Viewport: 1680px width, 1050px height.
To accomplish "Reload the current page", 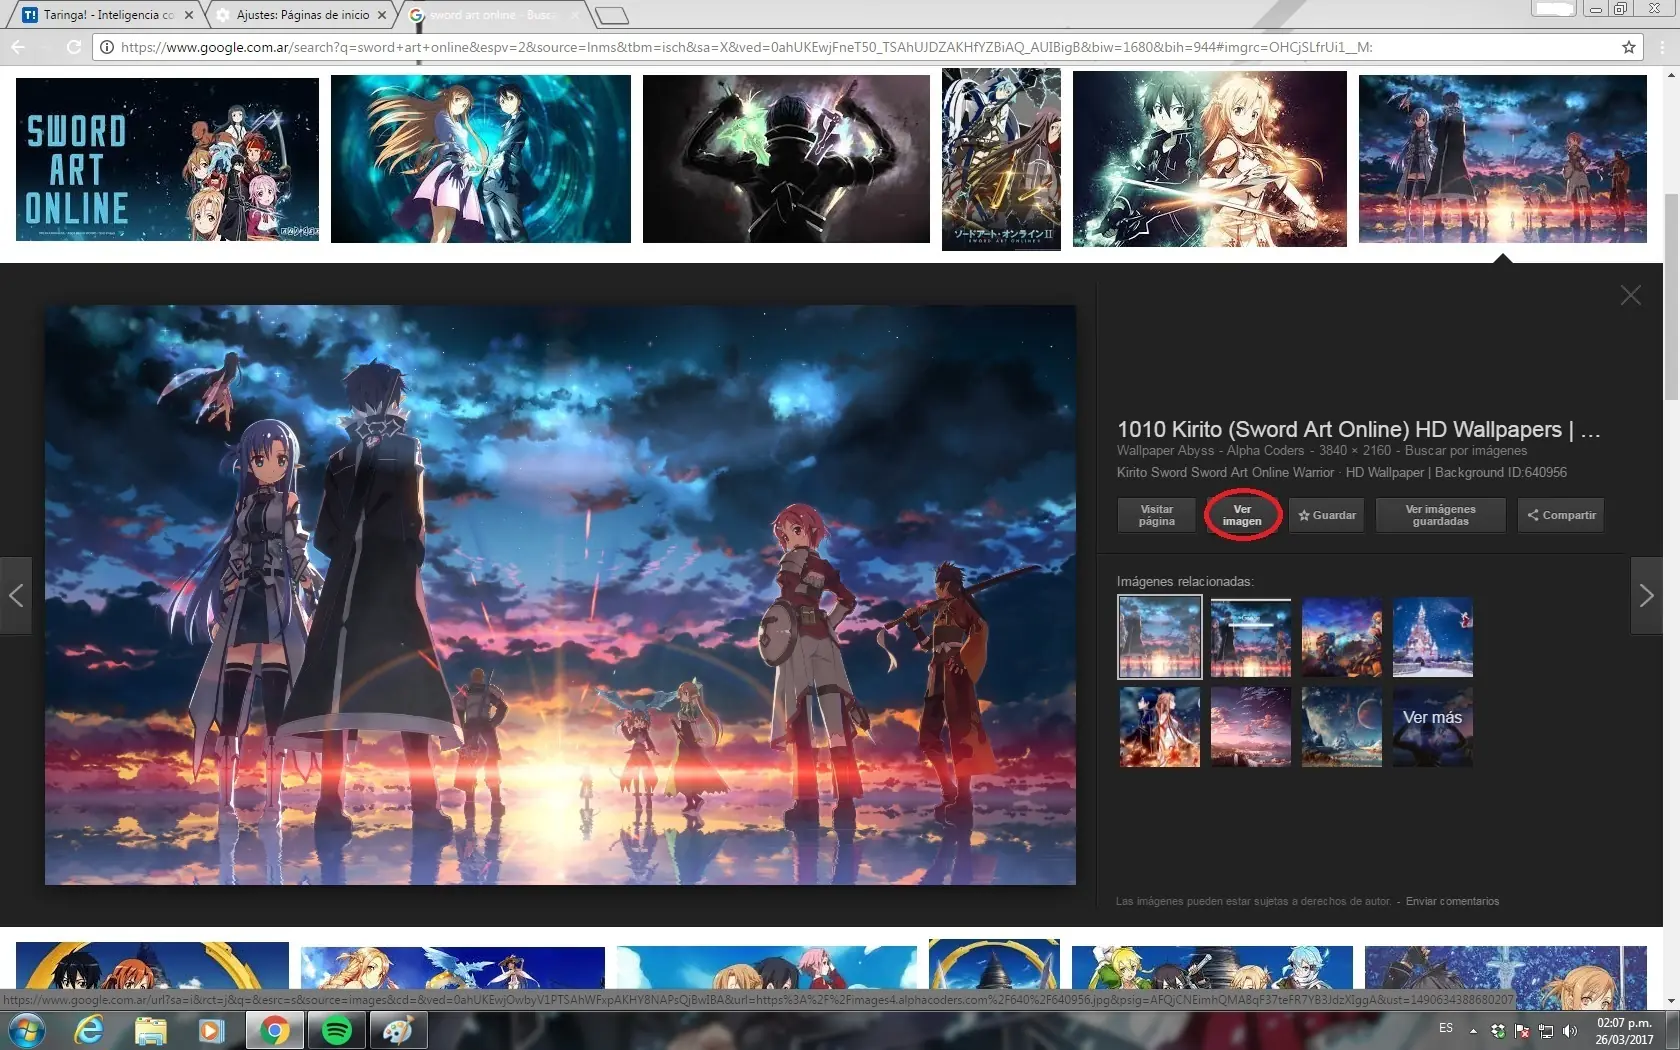I will pos(73,47).
